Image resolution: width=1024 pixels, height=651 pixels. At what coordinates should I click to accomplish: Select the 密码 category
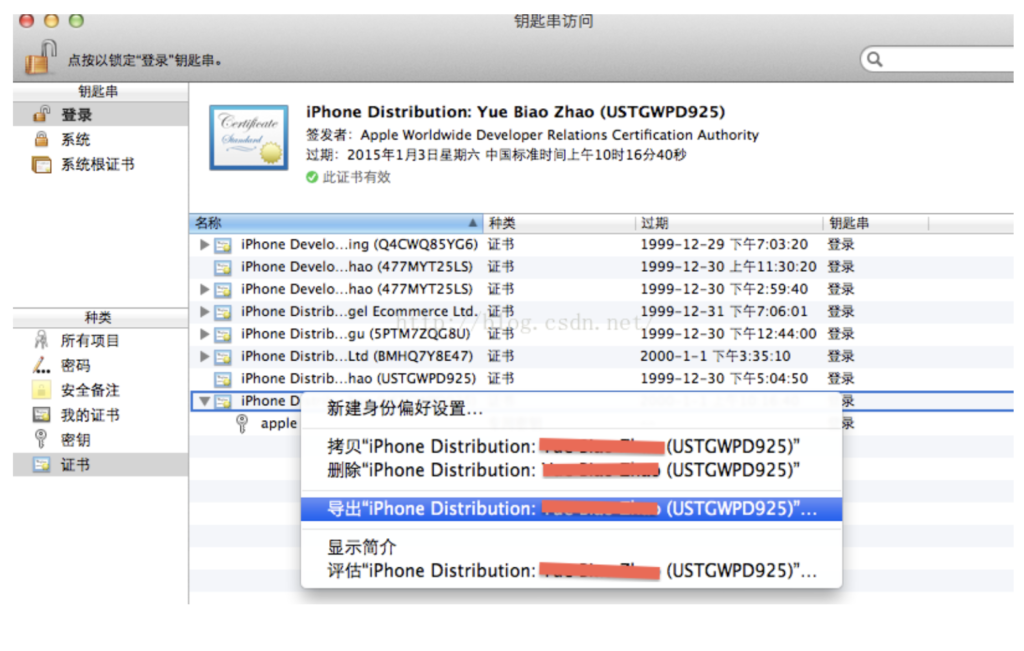click(101, 366)
